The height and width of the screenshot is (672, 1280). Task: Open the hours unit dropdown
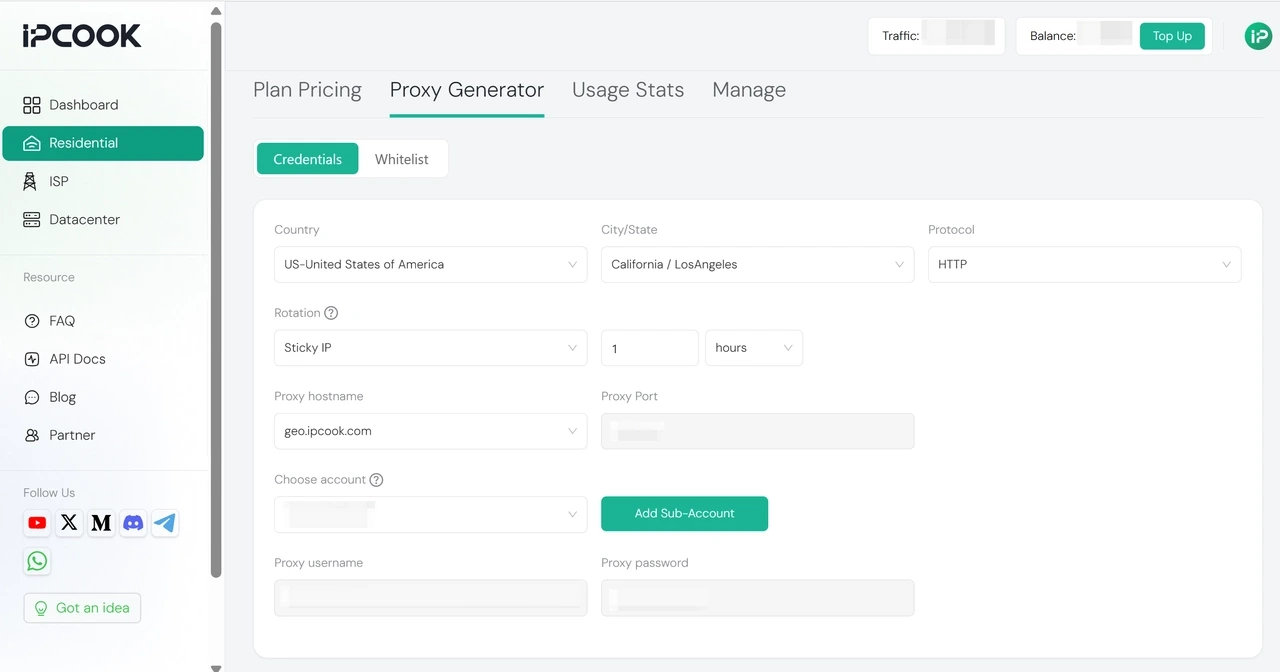coord(754,348)
